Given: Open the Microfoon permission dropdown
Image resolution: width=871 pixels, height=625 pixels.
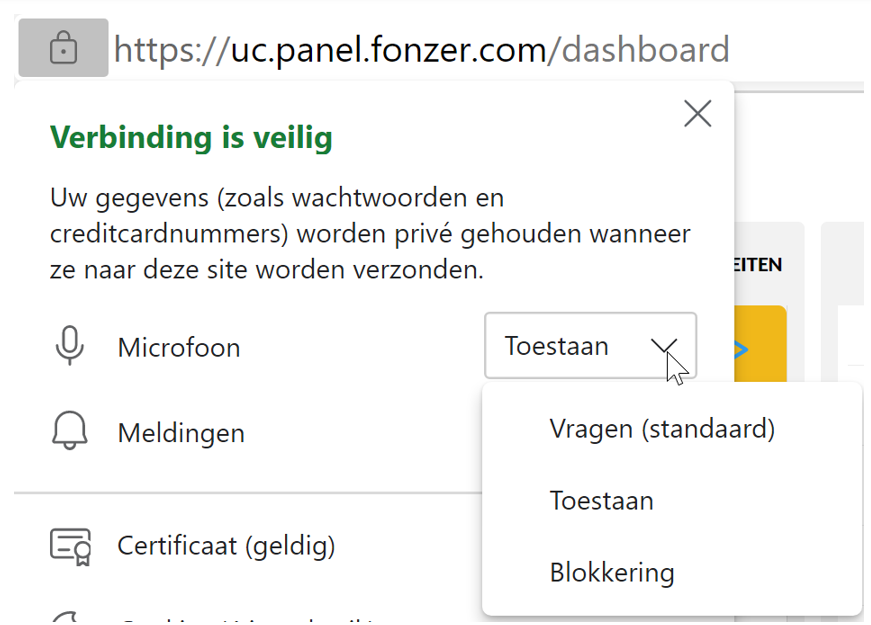Looking at the screenshot, I should (590, 346).
